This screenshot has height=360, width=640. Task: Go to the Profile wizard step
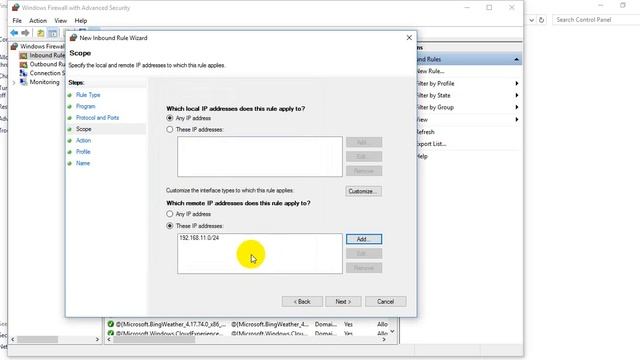pos(83,152)
